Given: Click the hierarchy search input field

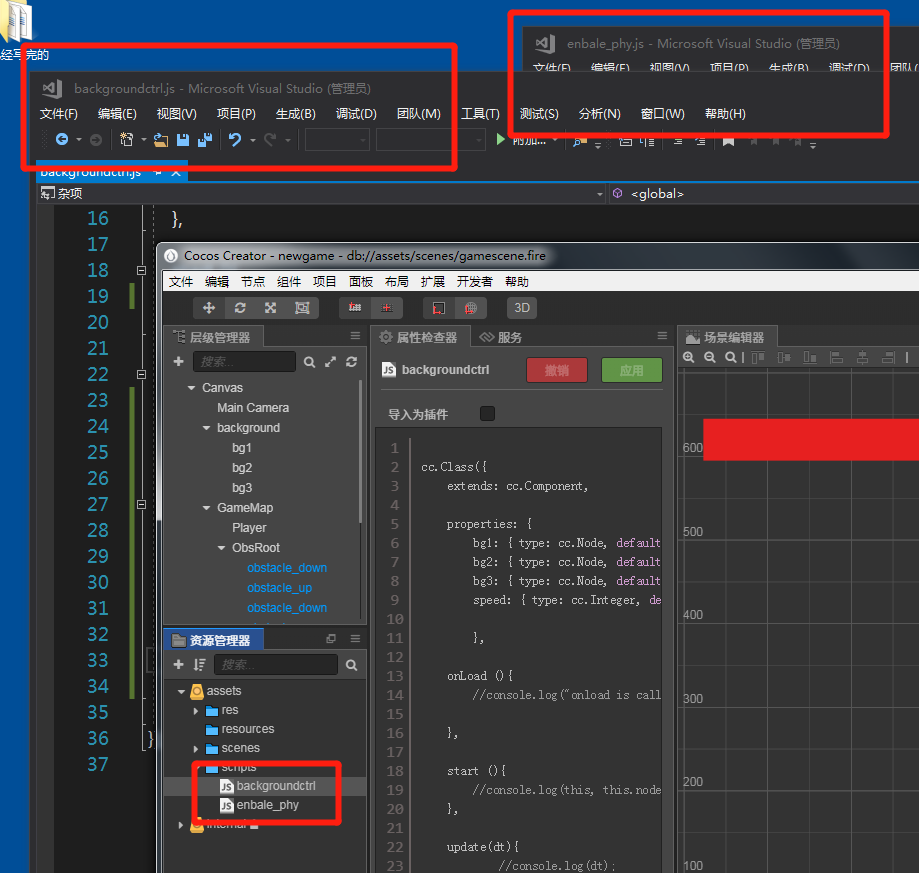Looking at the screenshot, I should pyautogui.click(x=245, y=362).
